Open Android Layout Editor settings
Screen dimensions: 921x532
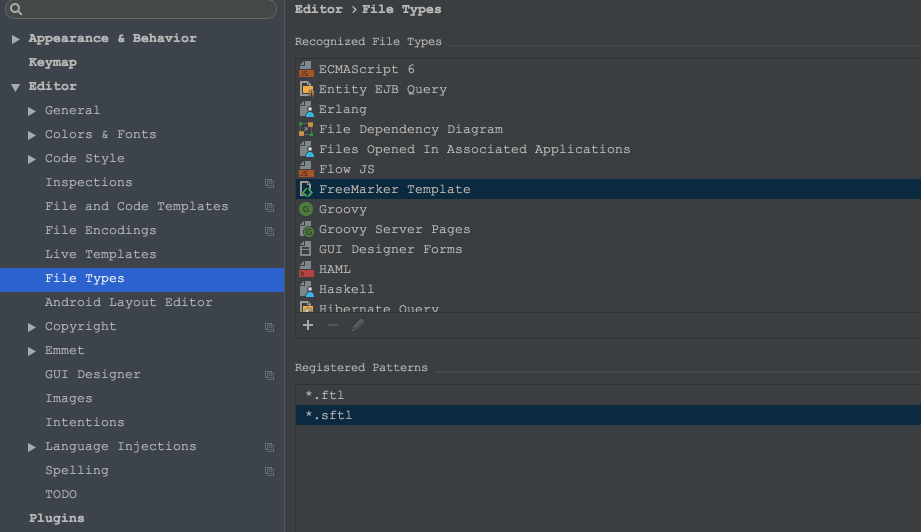tap(129, 302)
